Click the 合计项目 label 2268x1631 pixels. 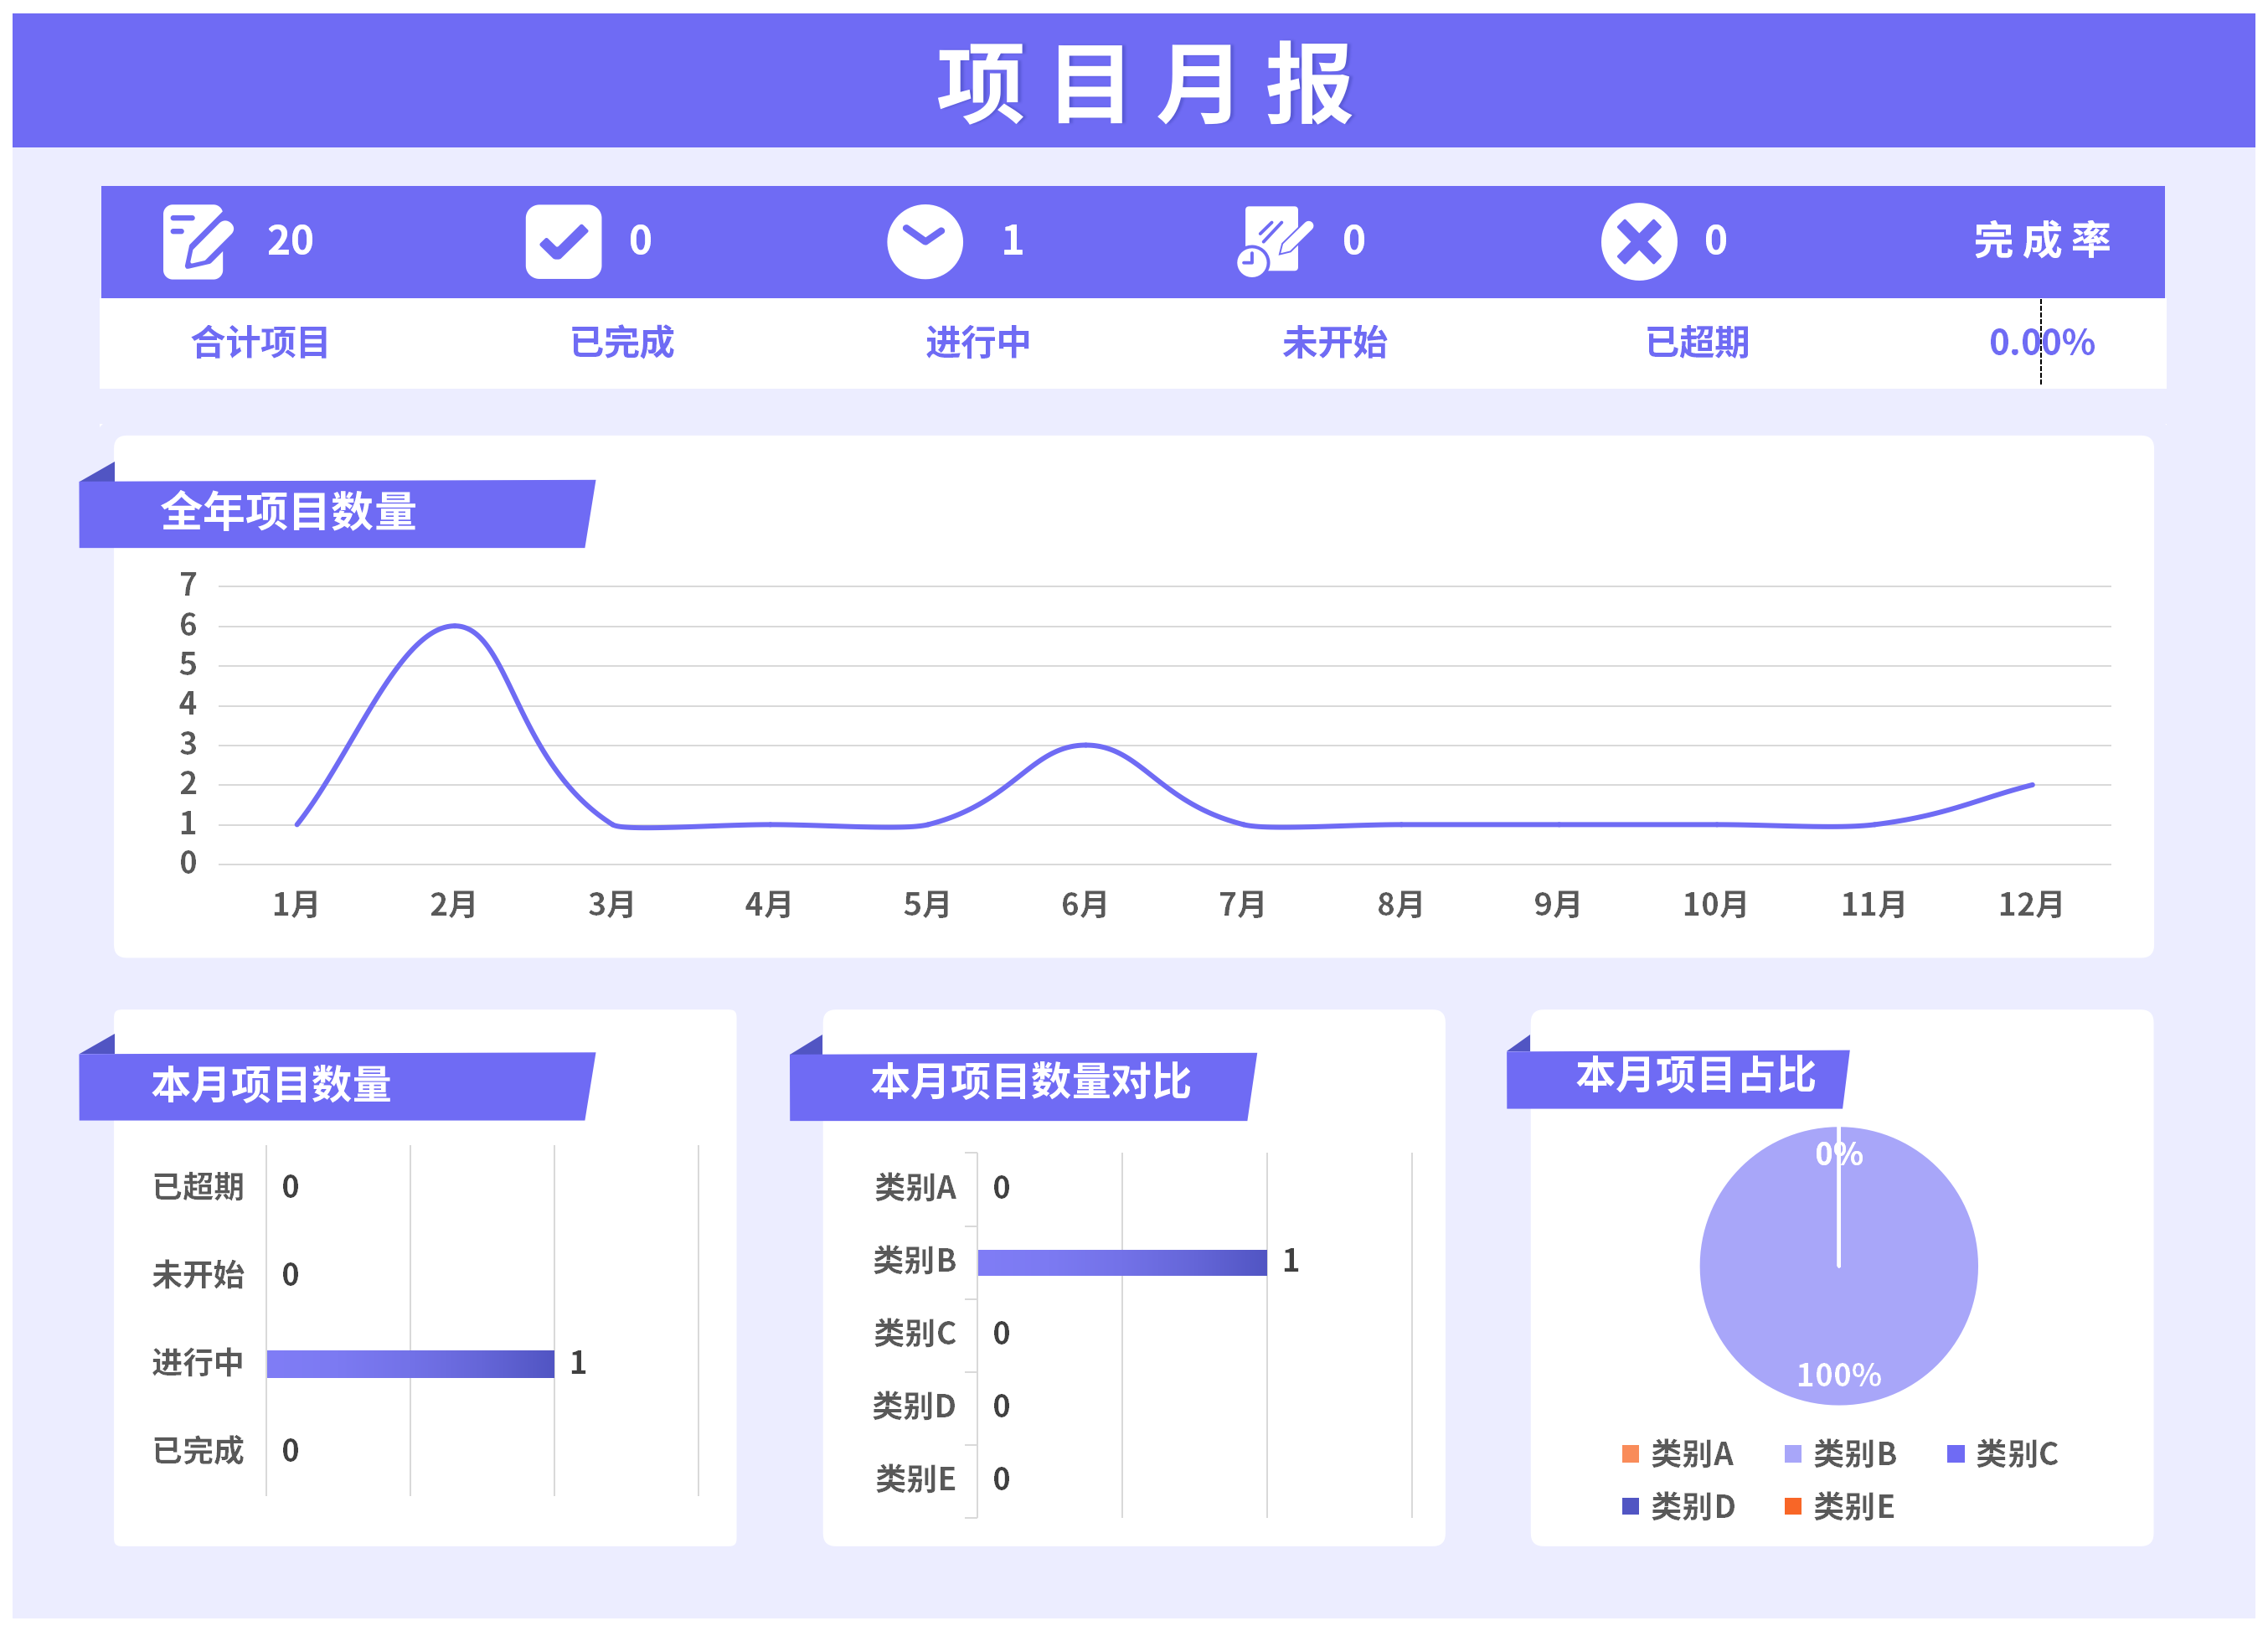260,342
